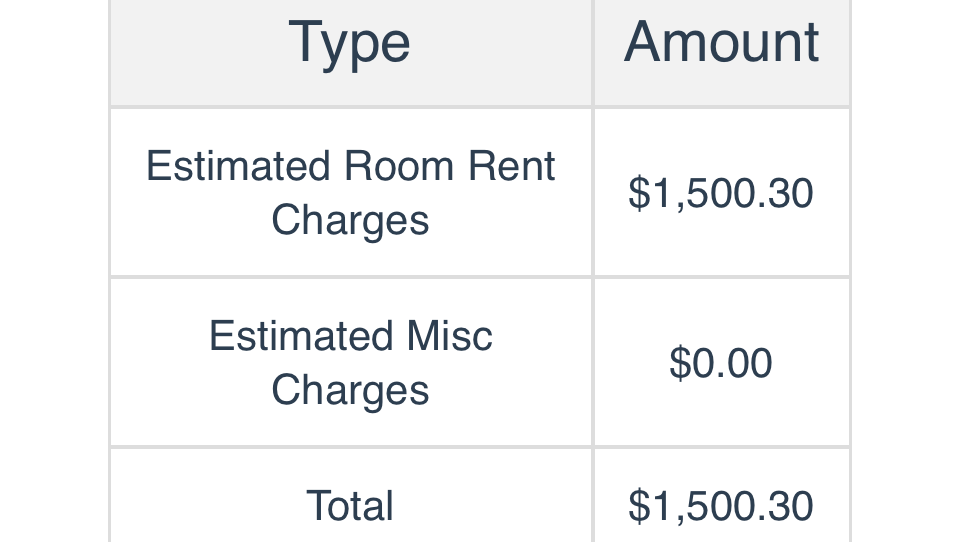The image size is (960, 542).
Task: Select the Estimated Room Rent Charges label
Action: click(350, 192)
